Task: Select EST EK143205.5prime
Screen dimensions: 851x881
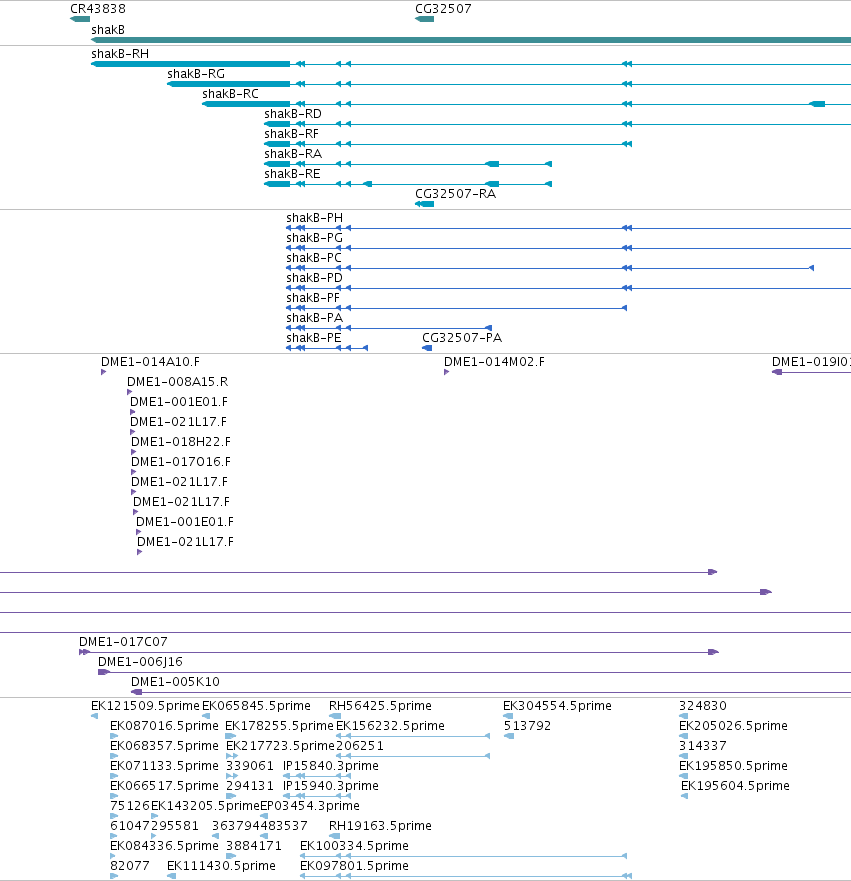Action: point(154,816)
